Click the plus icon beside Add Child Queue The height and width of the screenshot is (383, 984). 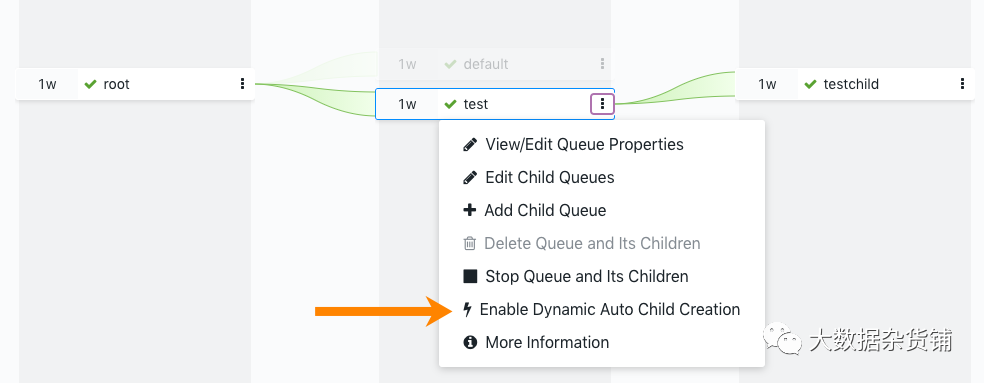click(469, 210)
